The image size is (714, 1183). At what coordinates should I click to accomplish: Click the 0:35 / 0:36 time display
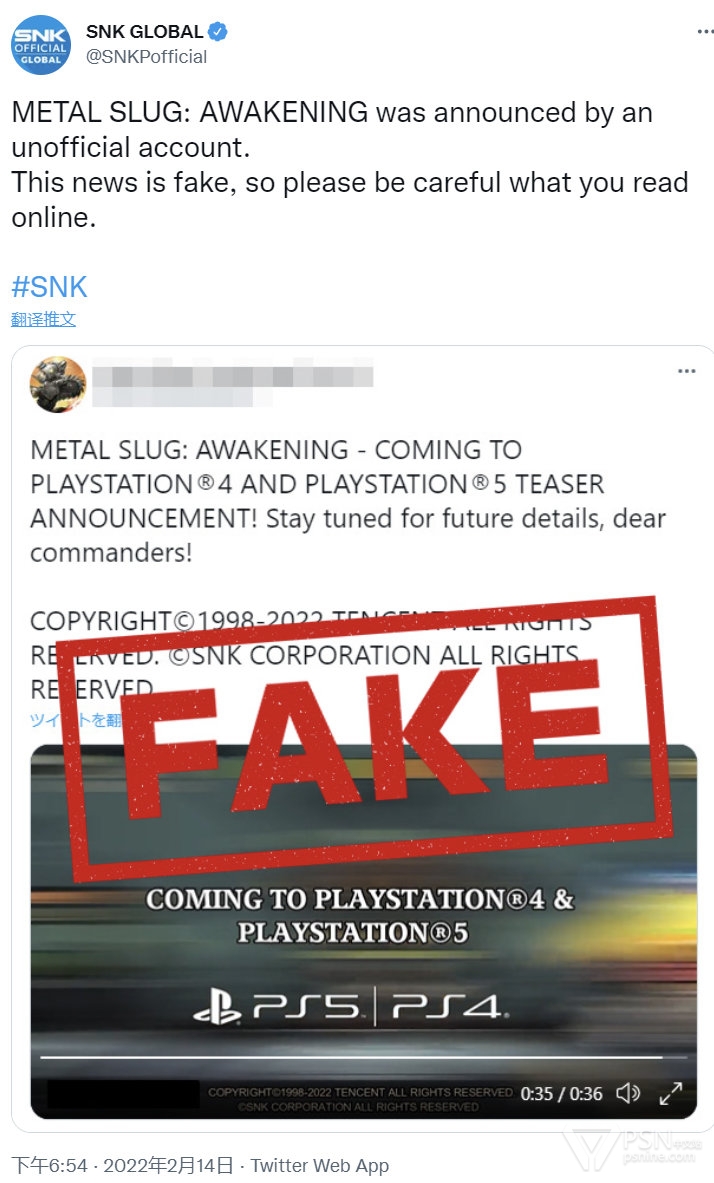[x=562, y=1093]
